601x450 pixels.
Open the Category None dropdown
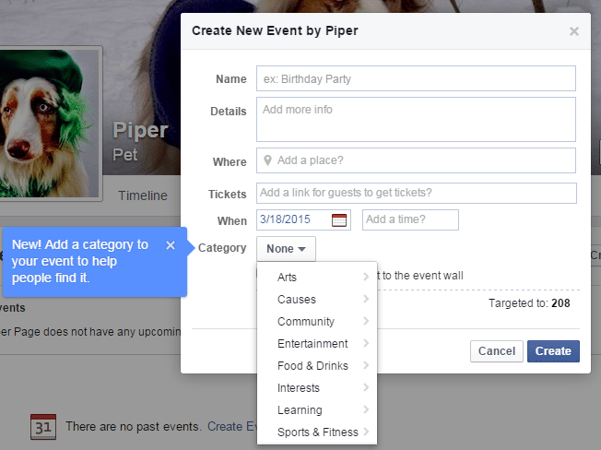[286, 248]
